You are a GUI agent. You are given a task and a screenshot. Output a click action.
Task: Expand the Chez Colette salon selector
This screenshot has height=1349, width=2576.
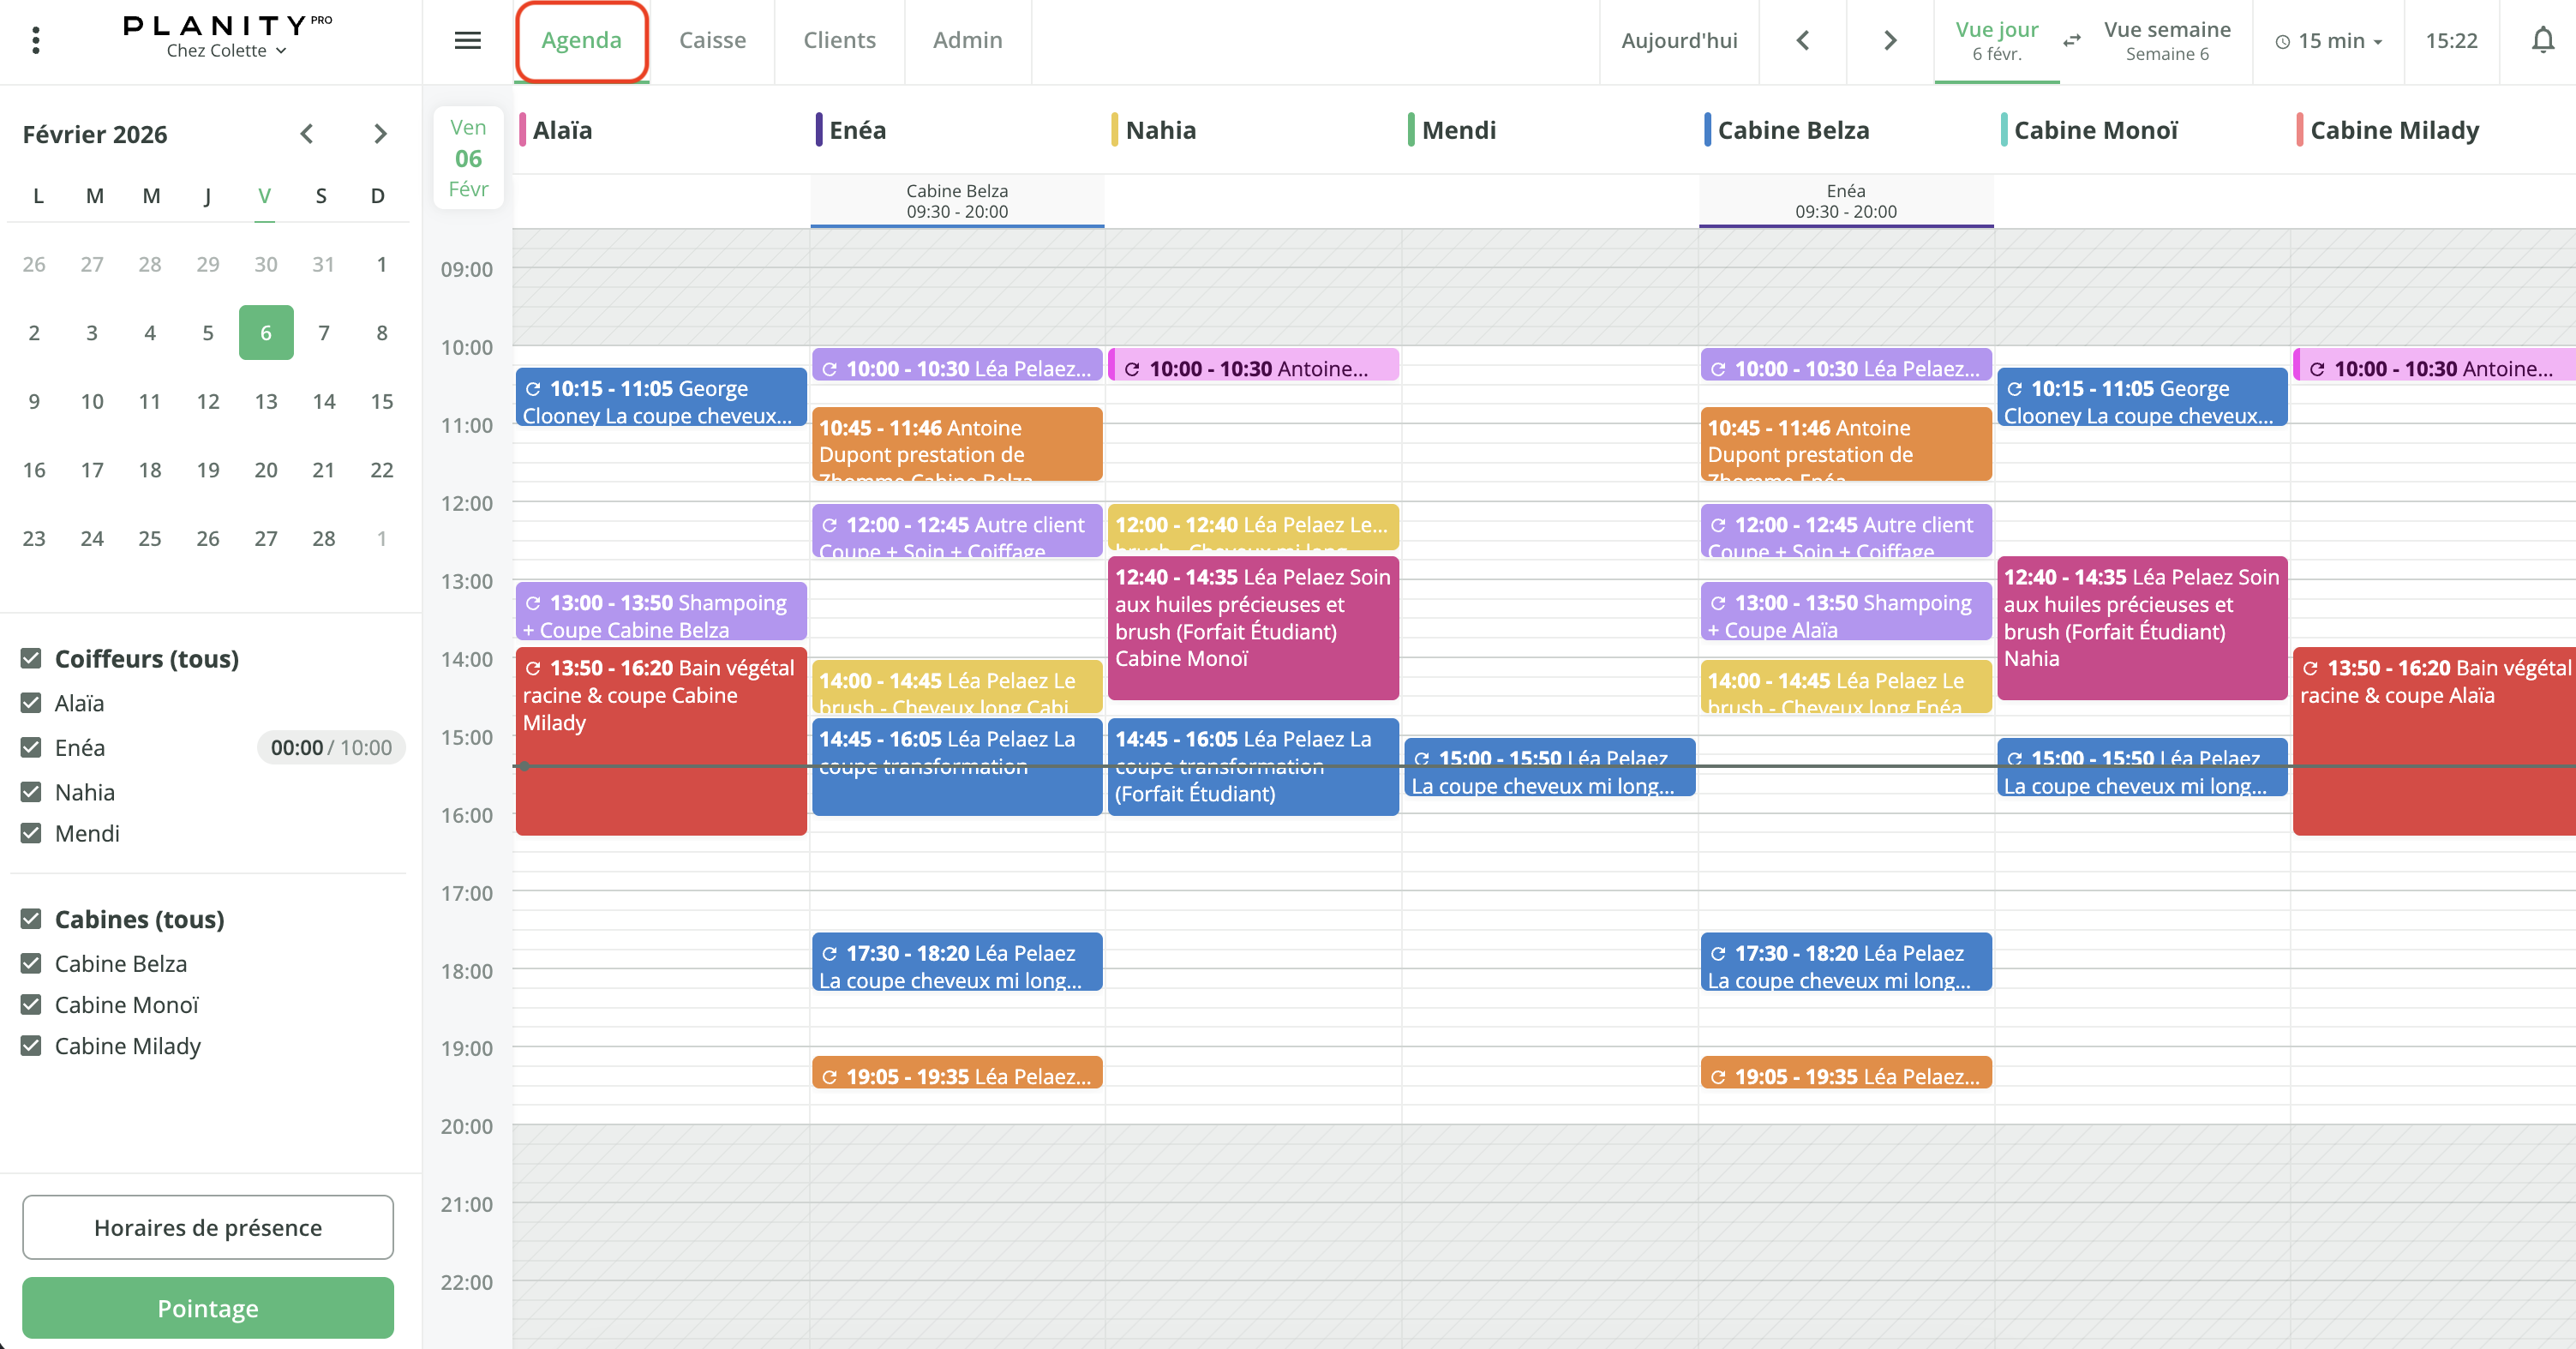click(227, 51)
